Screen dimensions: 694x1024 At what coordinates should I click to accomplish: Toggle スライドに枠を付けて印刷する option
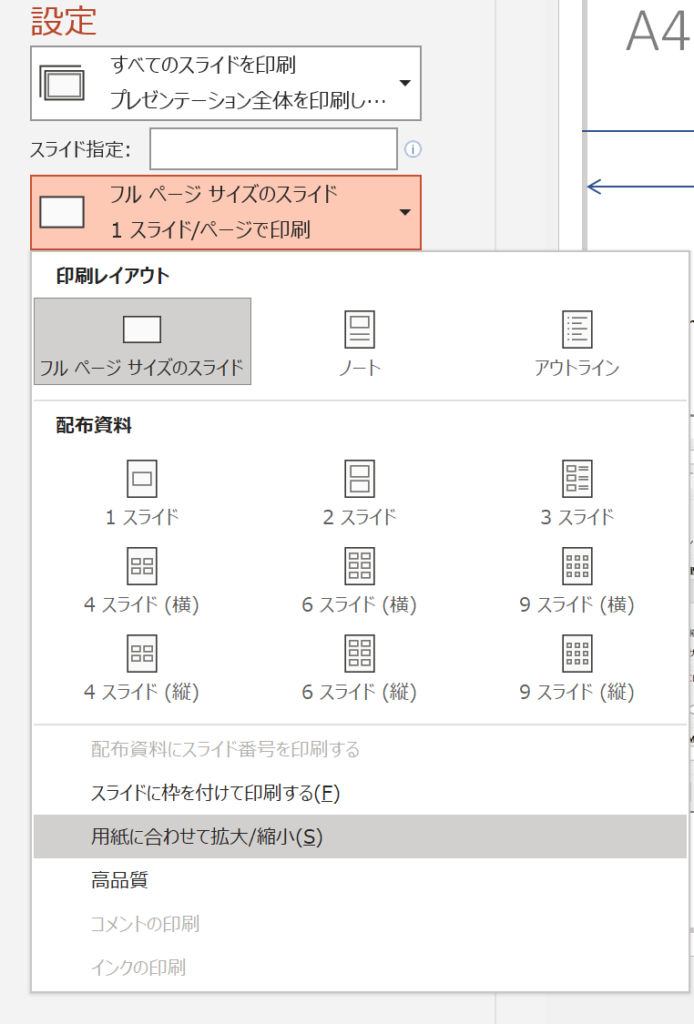click(215, 793)
